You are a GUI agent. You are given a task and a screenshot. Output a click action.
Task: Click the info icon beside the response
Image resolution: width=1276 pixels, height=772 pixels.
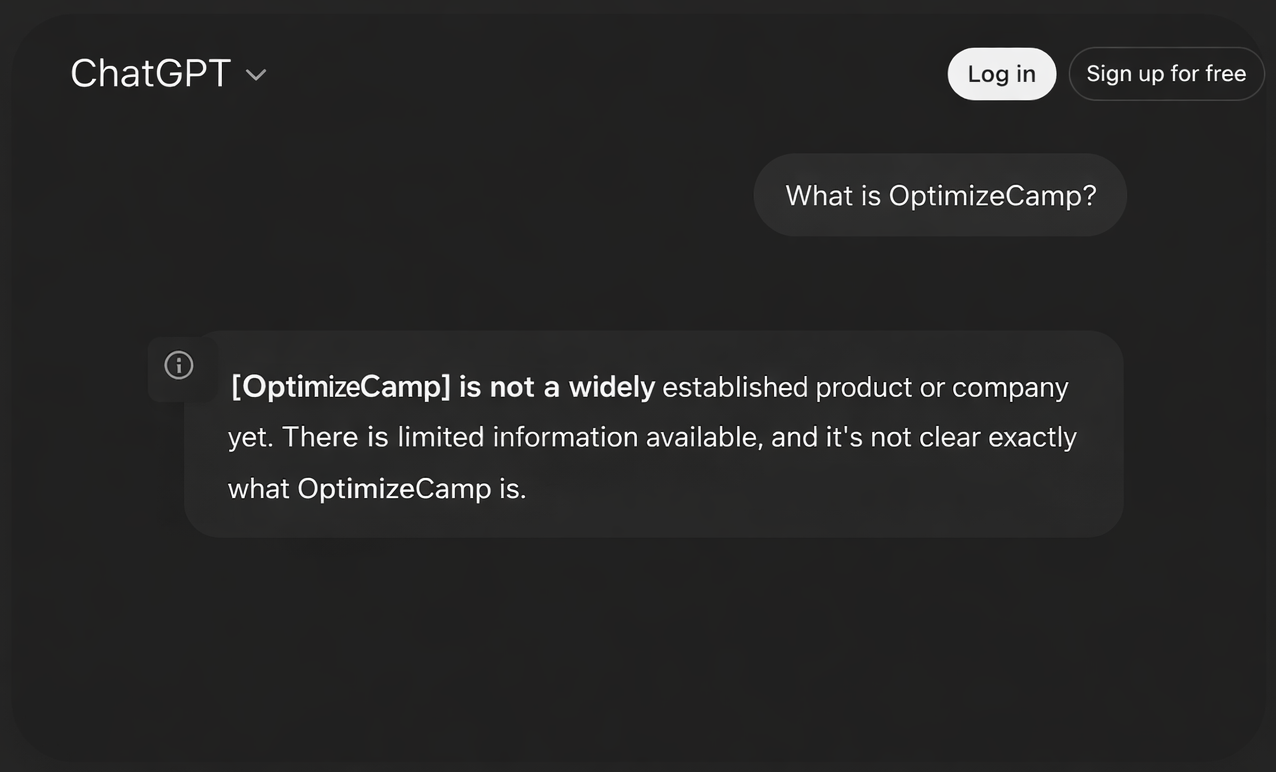point(179,366)
